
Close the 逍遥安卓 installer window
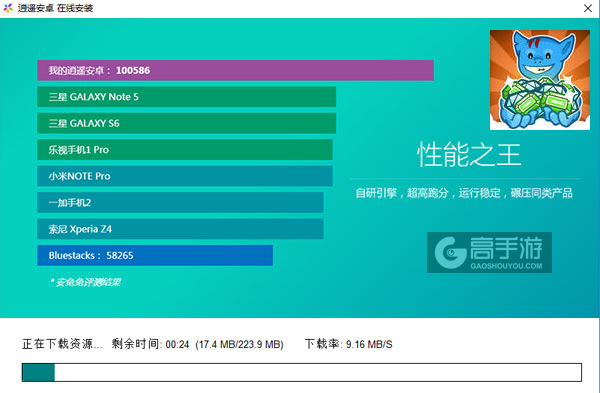588,8
